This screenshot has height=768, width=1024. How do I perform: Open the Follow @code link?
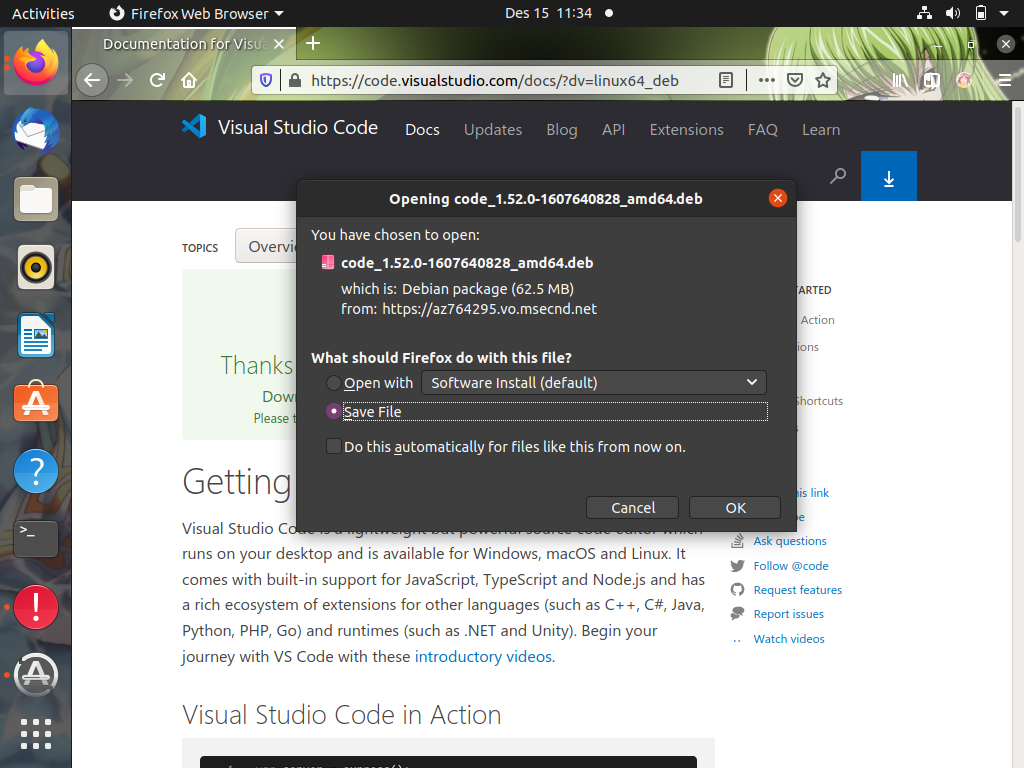coord(790,566)
